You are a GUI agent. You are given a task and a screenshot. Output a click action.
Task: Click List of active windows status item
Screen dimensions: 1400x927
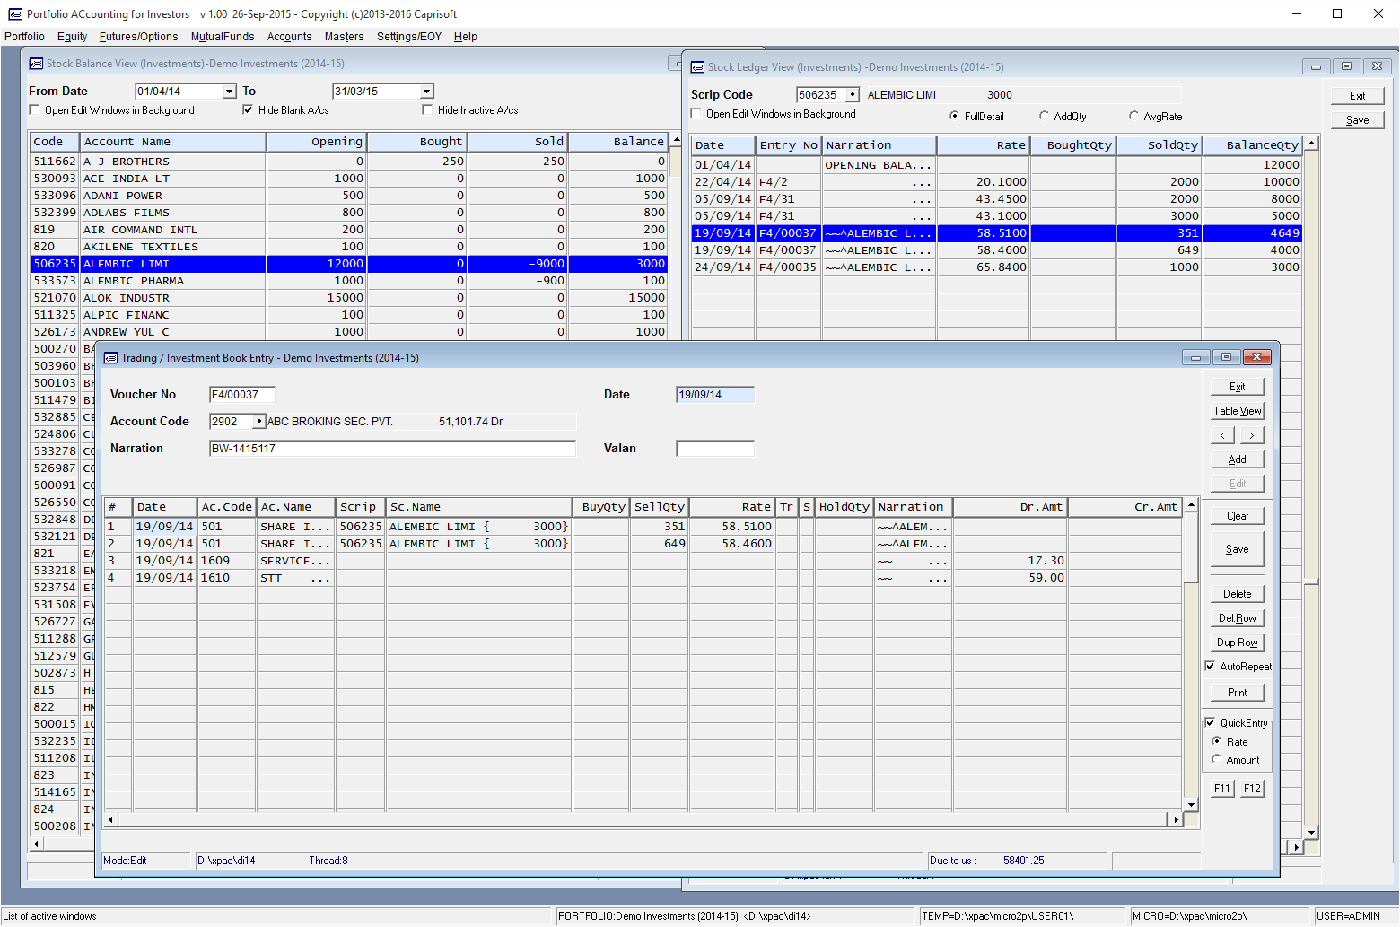(x=50, y=916)
